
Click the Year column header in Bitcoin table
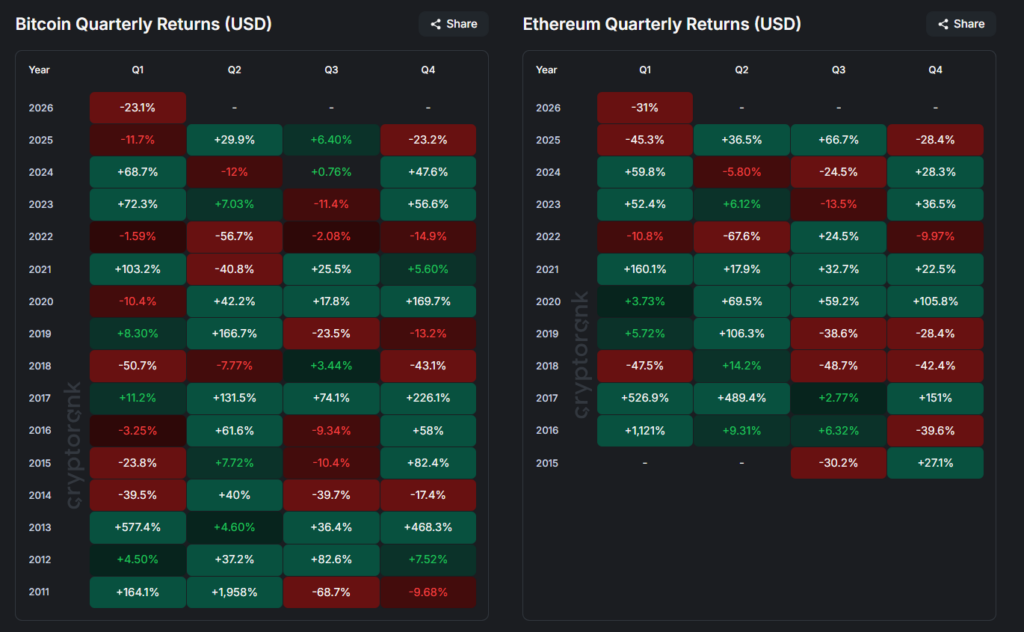click(39, 70)
